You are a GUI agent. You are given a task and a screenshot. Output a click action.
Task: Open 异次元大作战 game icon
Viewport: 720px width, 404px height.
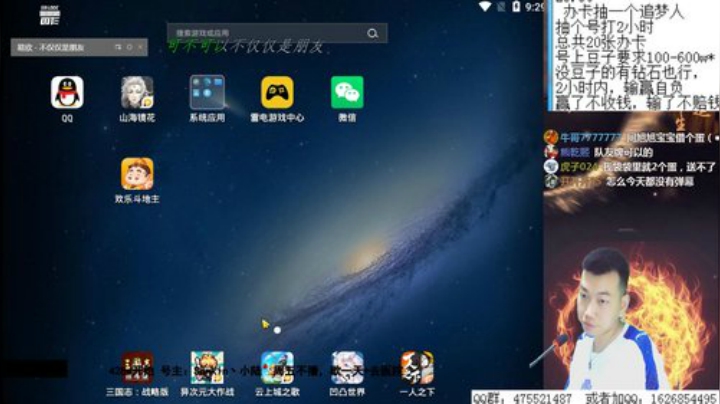[x=207, y=368]
